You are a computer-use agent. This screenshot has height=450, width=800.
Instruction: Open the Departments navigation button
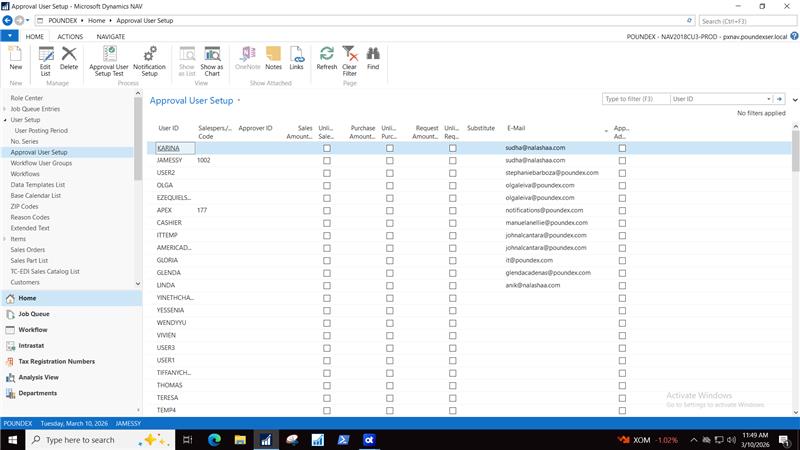[38, 393]
